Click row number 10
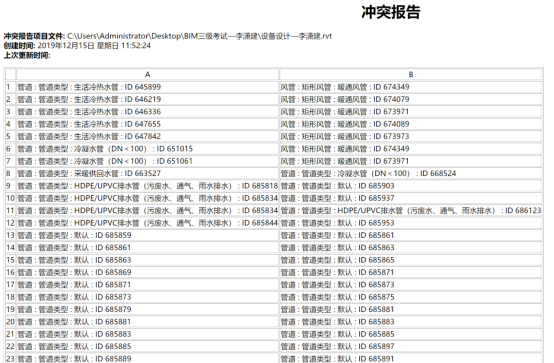 tap(10, 198)
